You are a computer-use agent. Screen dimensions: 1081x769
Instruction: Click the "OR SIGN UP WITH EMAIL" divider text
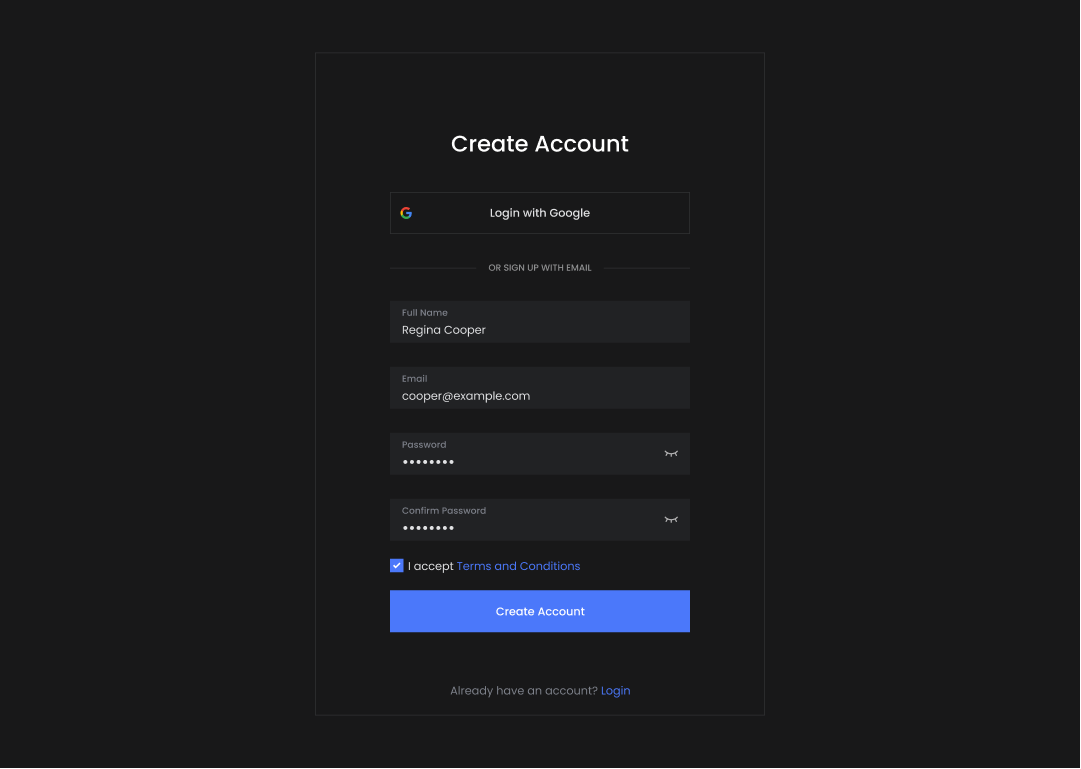coord(540,268)
